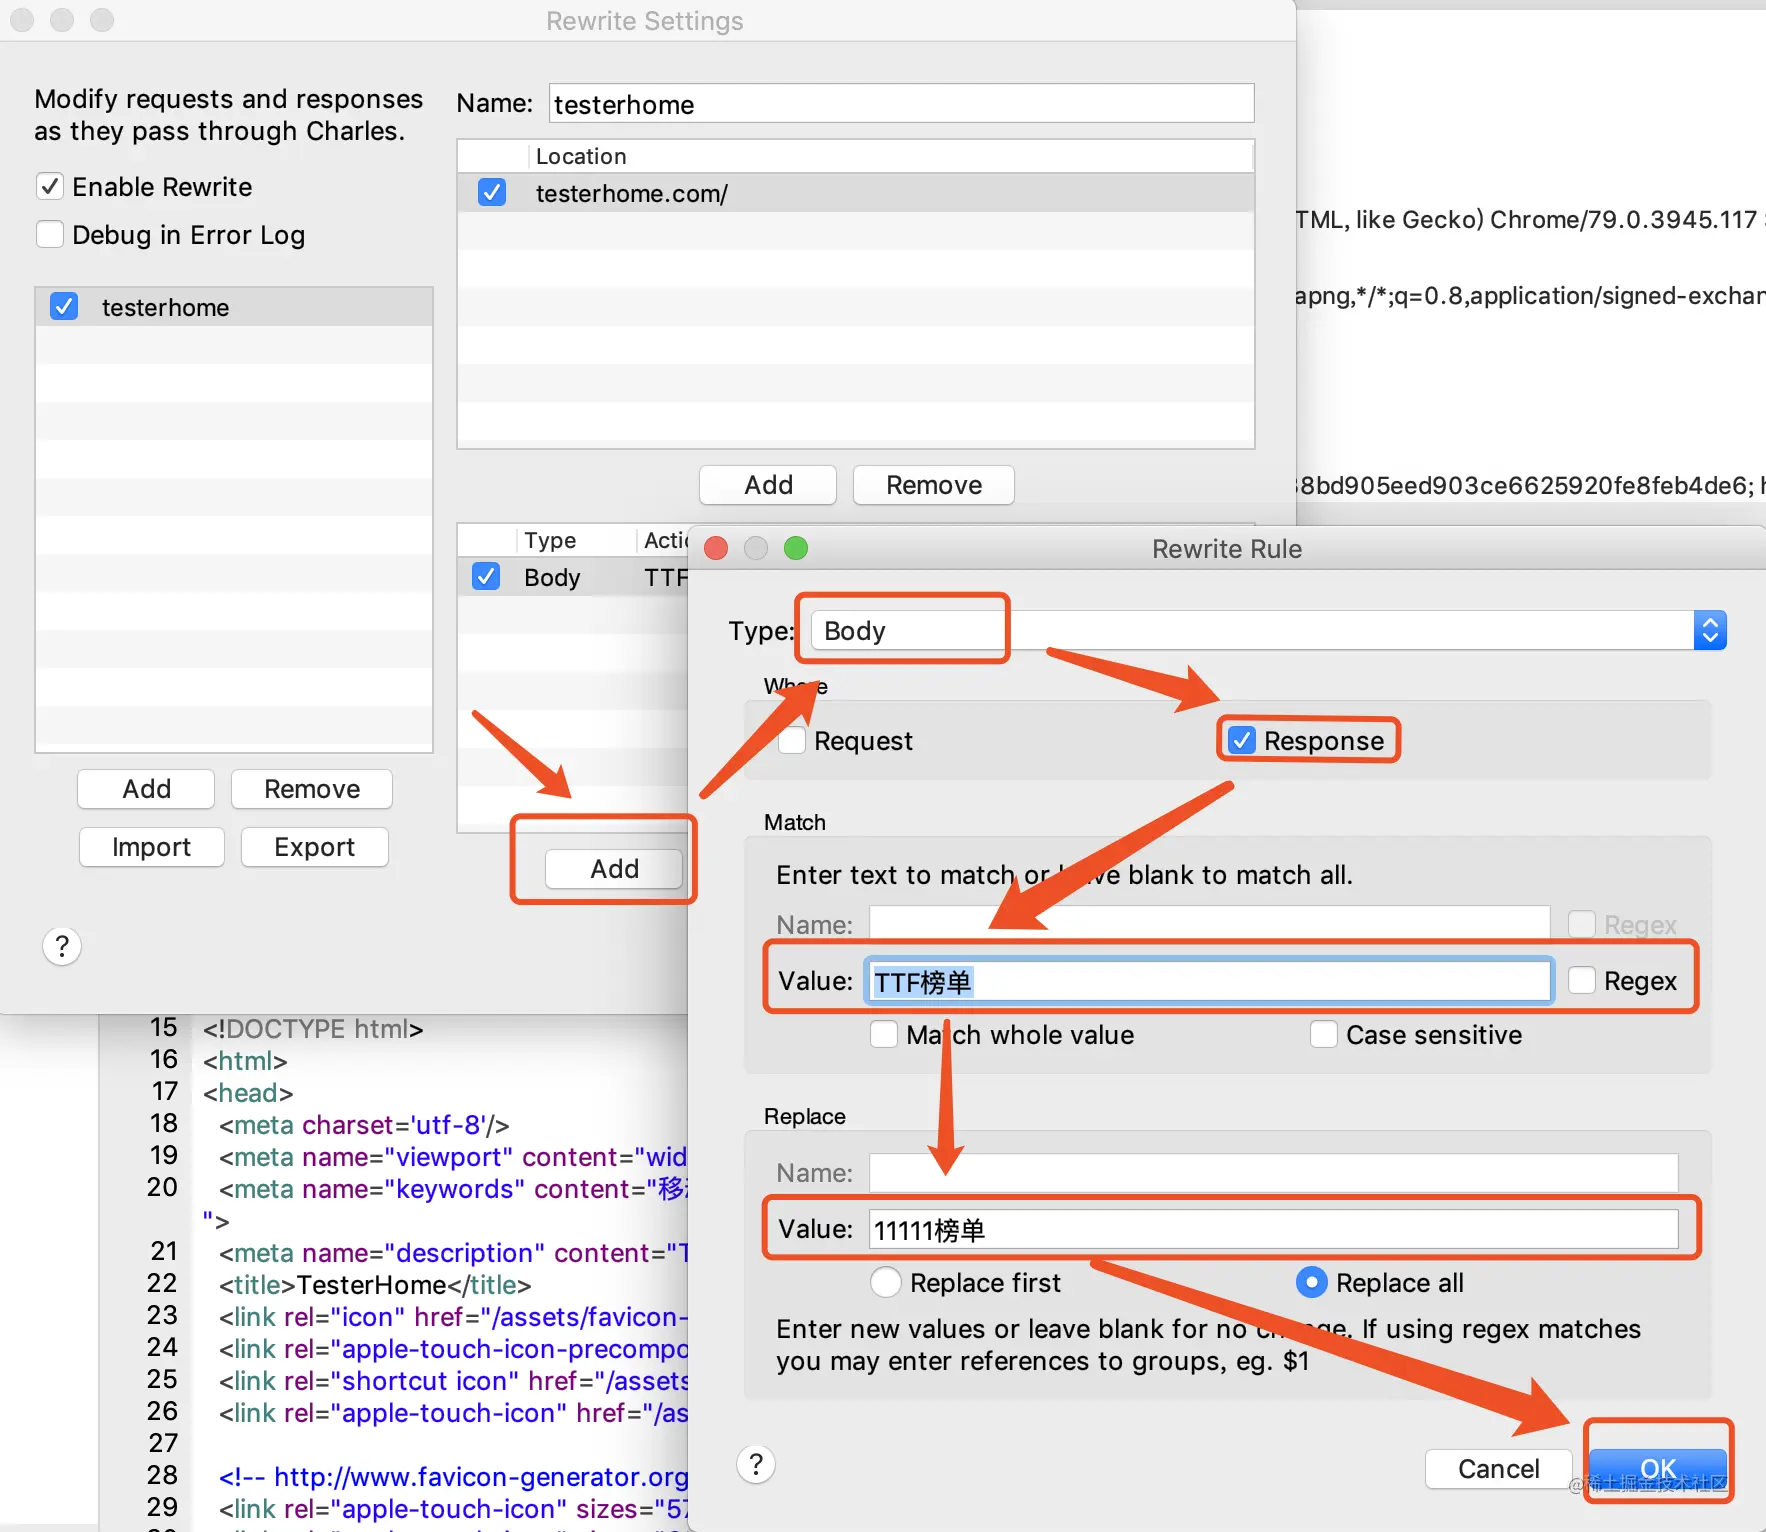Screen dimensions: 1766x1532
Task: Click the meta charset line in source
Action: [x=364, y=1125]
